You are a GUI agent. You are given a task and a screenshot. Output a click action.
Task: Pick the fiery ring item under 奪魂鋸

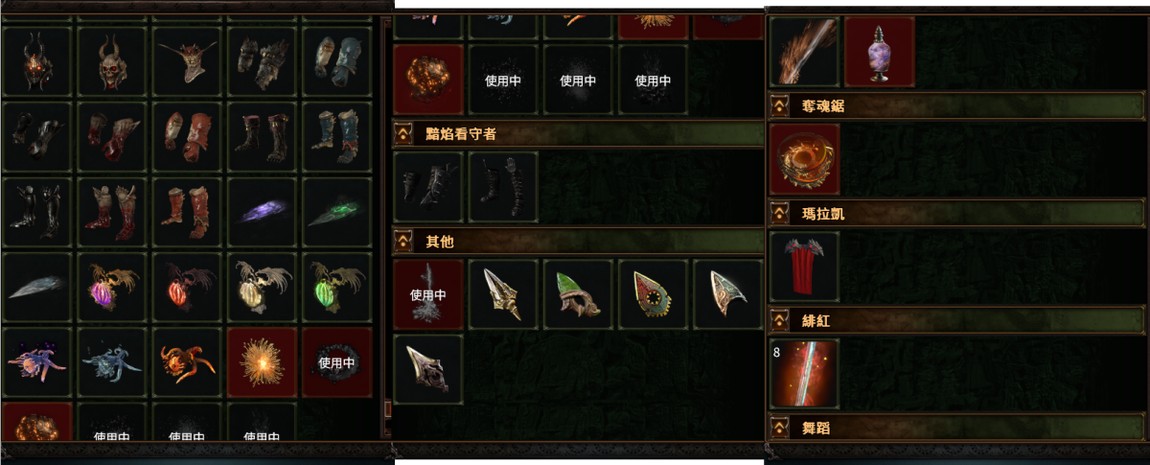pyautogui.click(x=805, y=159)
